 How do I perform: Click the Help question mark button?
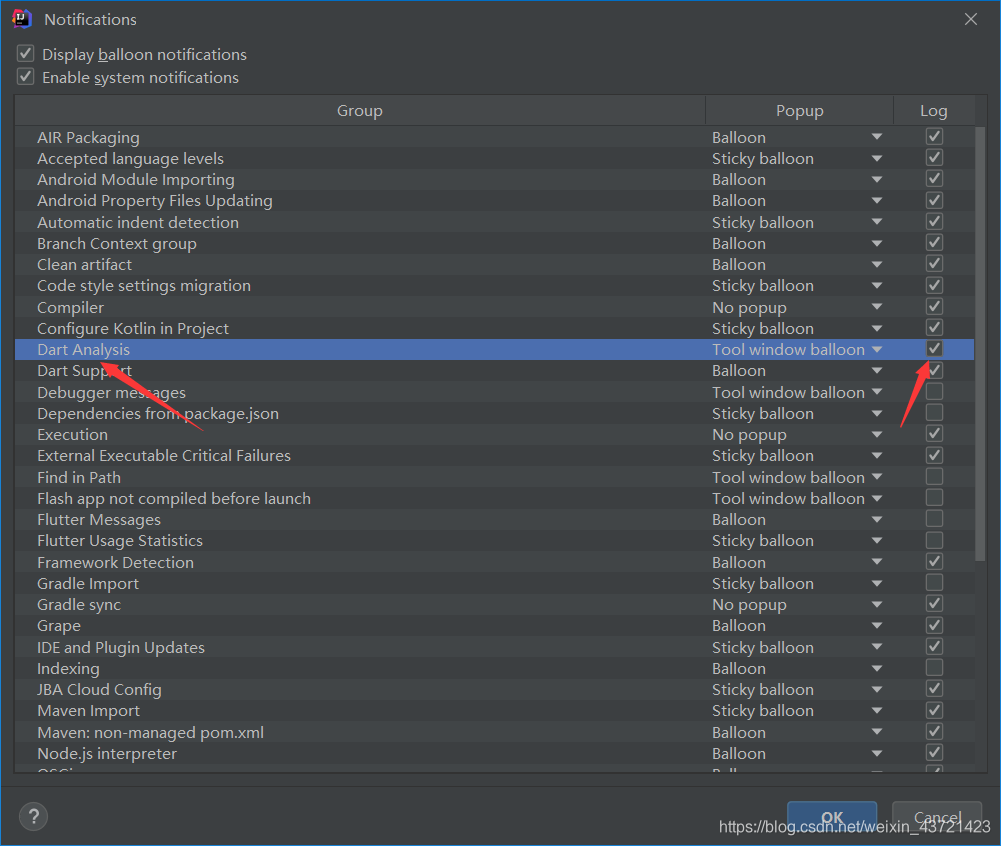pyautogui.click(x=33, y=817)
